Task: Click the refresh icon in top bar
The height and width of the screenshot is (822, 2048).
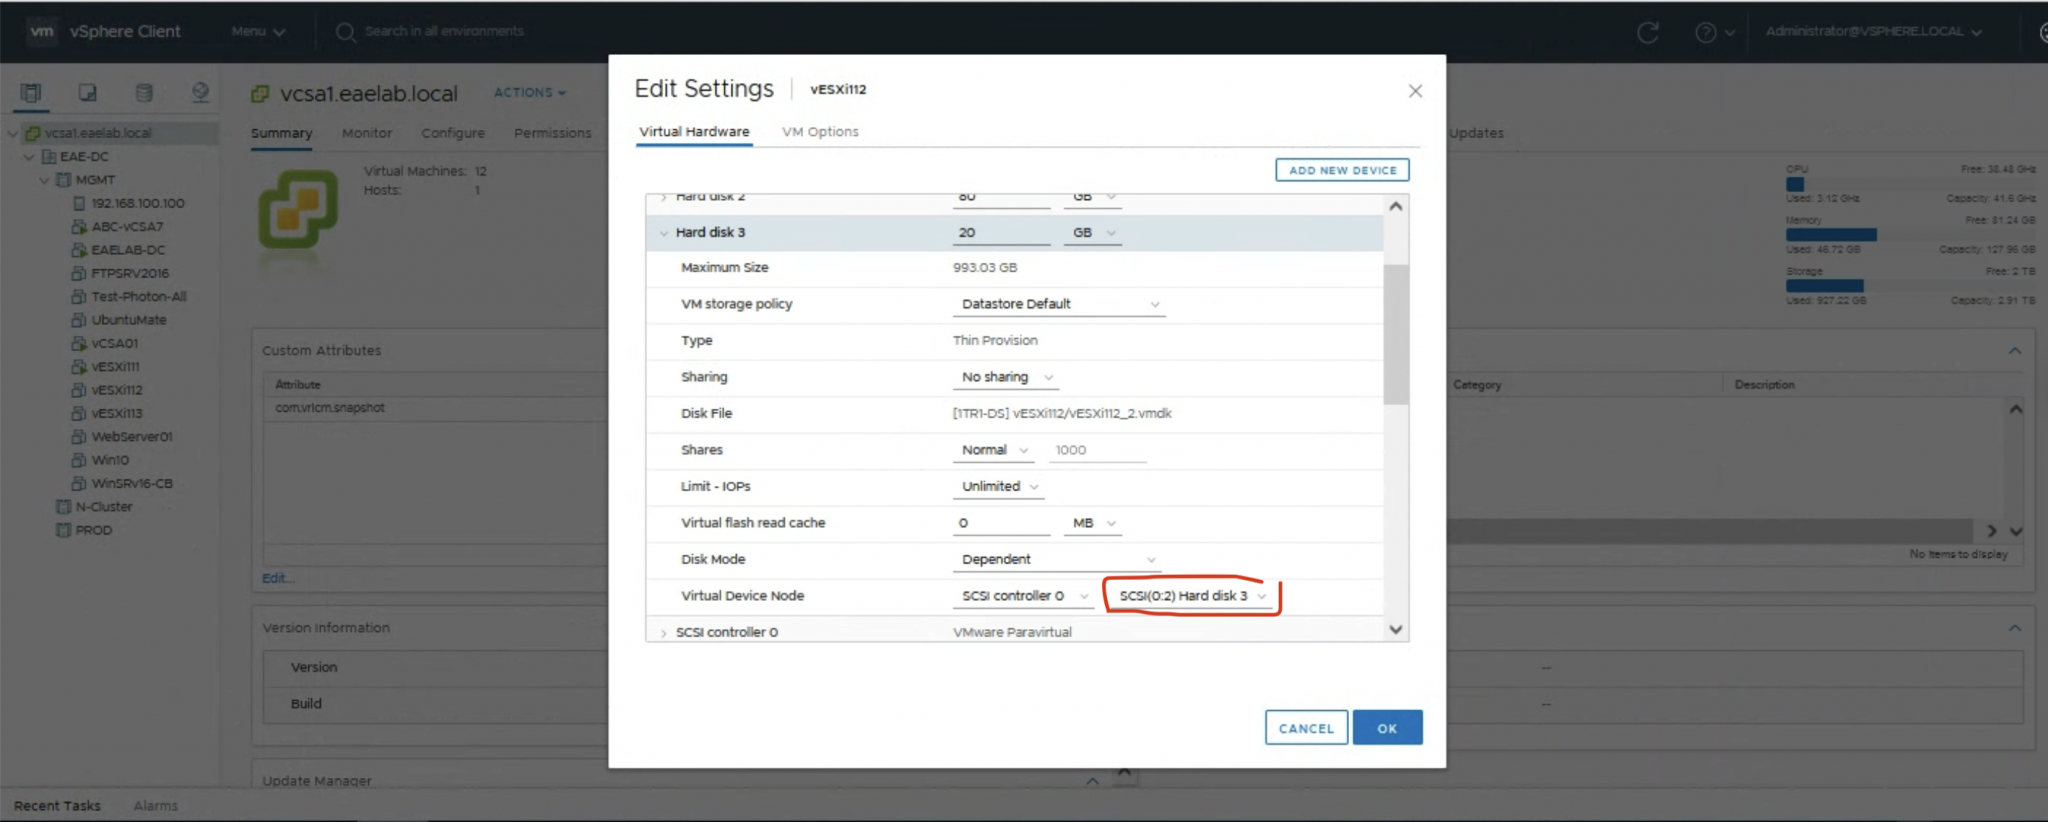Action: point(1648,32)
